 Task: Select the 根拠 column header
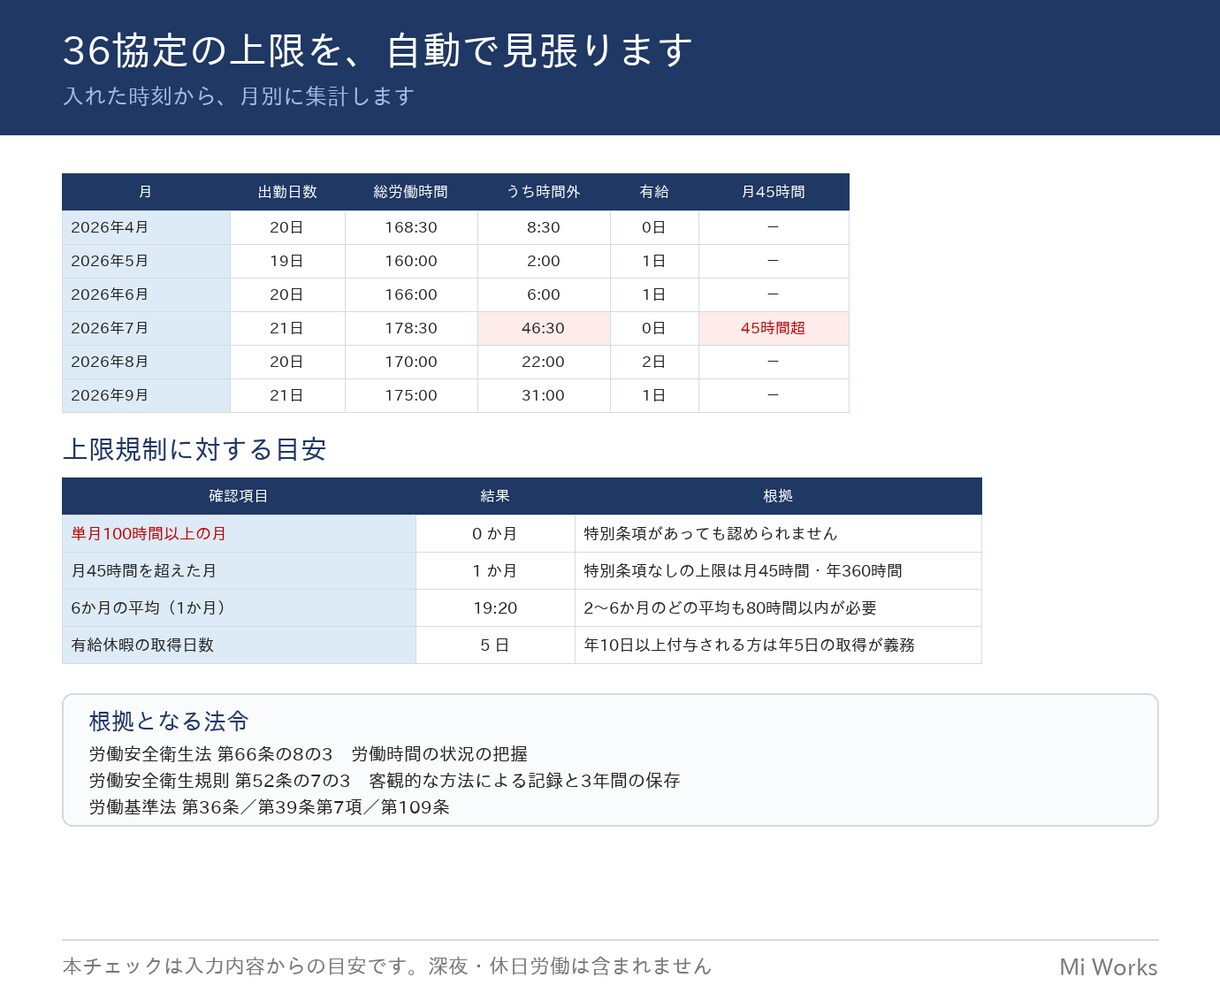pos(778,496)
